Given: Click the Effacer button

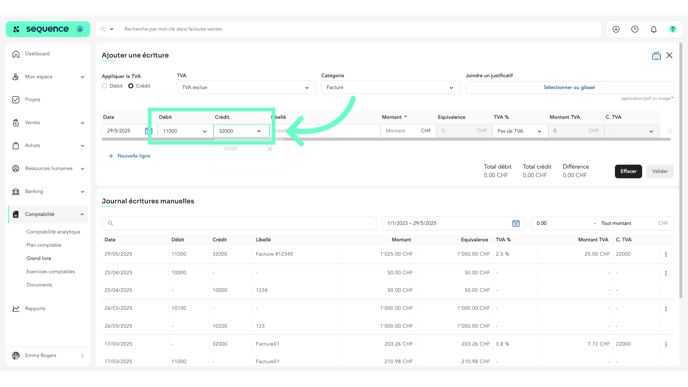Looking at the screenshot, I should pyautogui.click(x=628, y=171).
